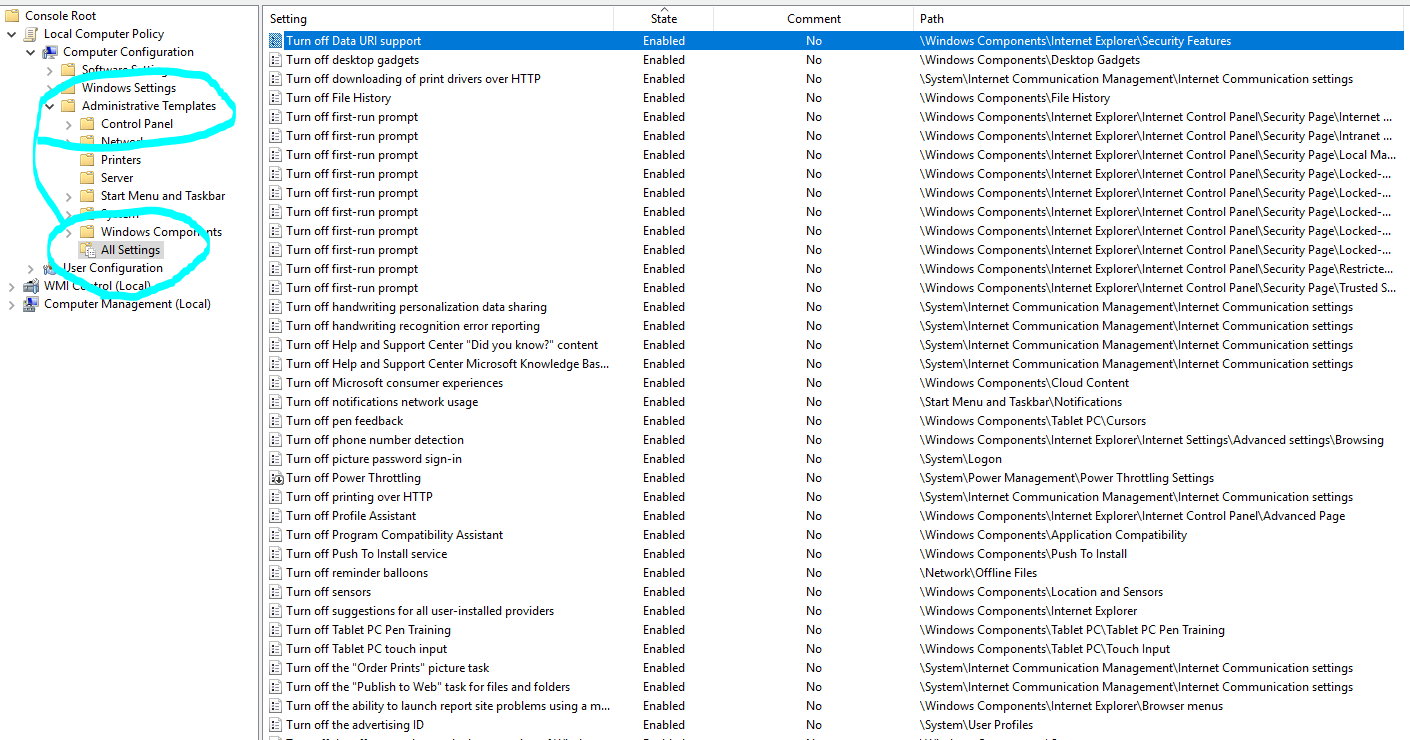Screen dimensions: 1410x740
Task: Select the Server tree item label
Action: (x=117, y=178)
